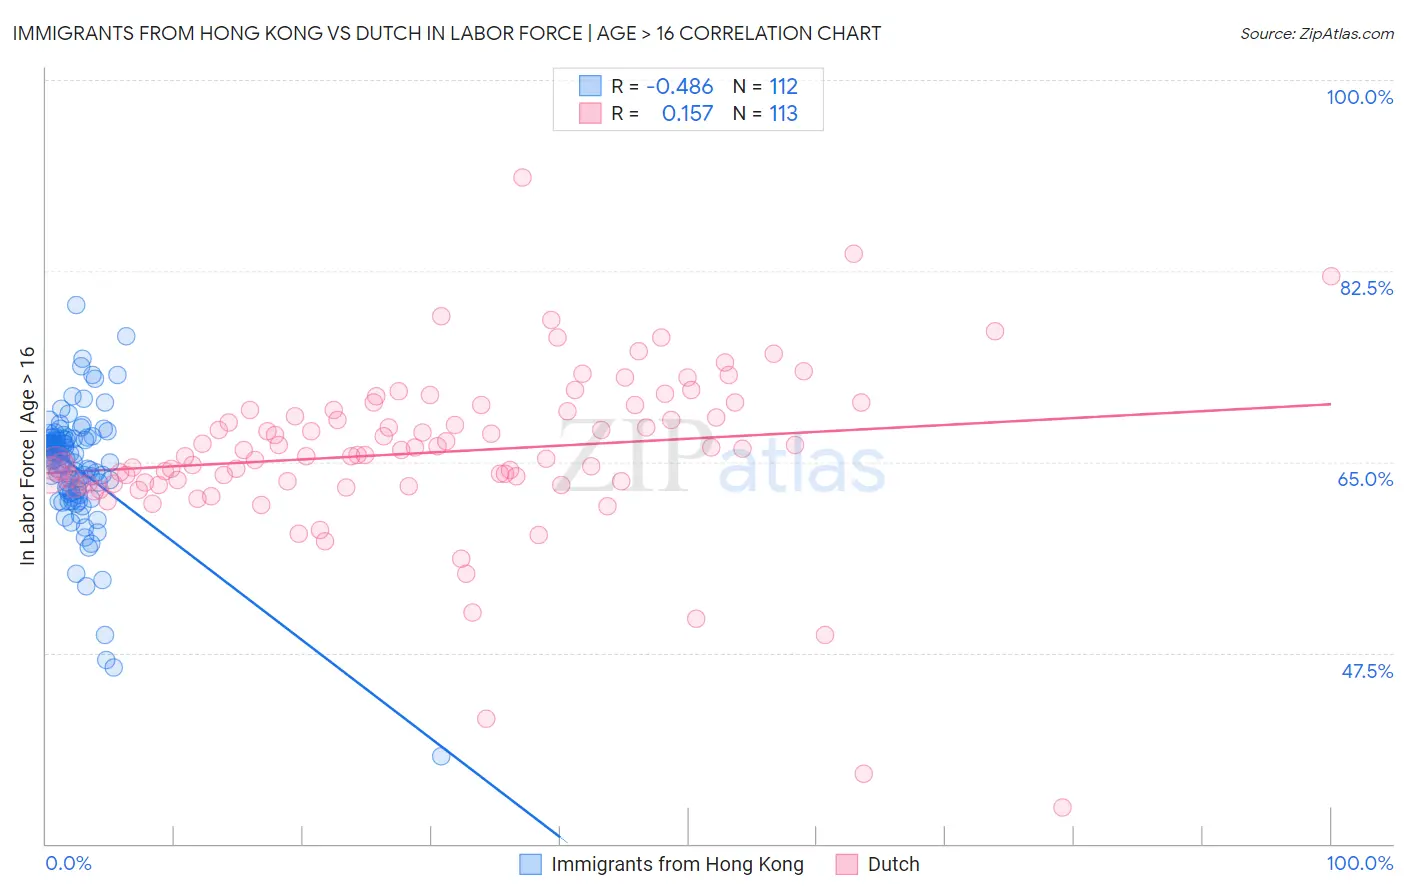1406x892 pixels.
Task: Click the blue swatch beside Immigrants from Hong Kong
Action: [530, 864]
